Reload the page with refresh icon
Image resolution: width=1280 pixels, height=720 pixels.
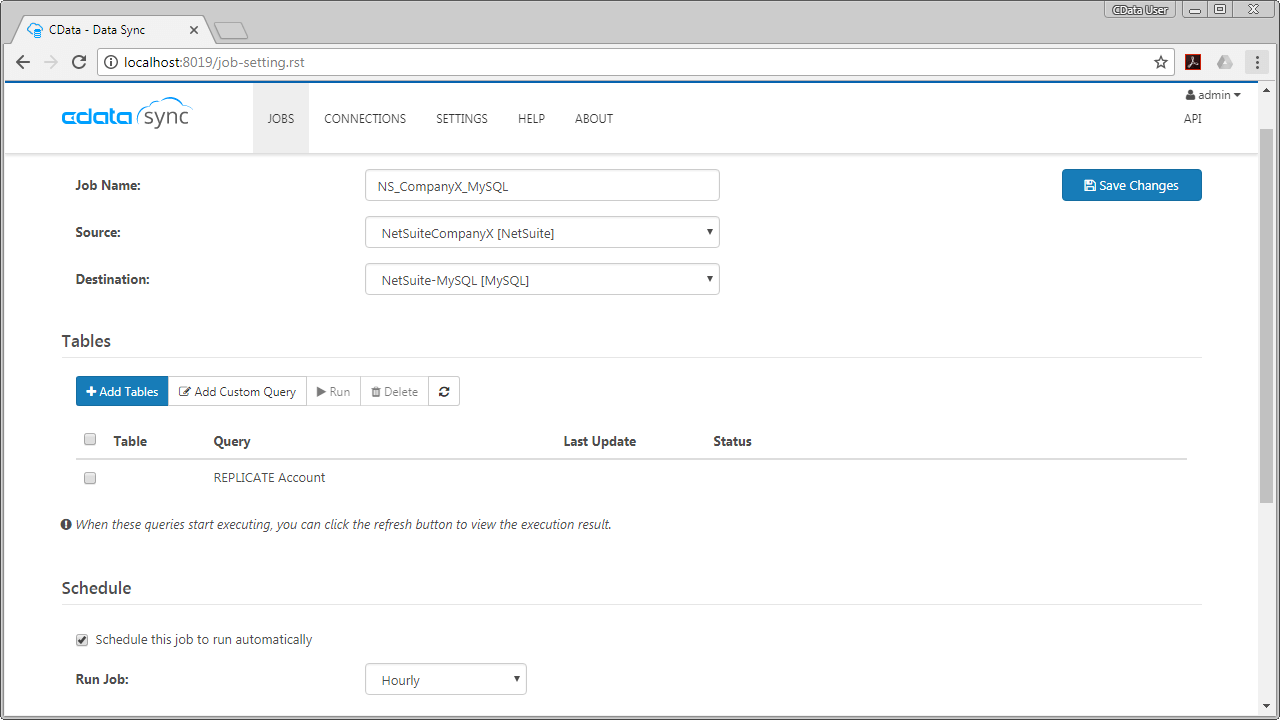79,62
